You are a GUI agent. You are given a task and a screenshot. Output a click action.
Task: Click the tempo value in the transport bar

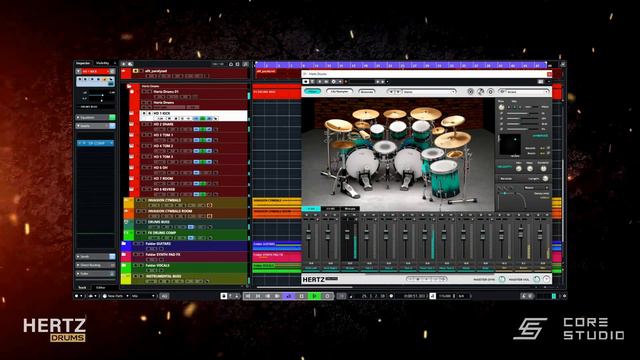click(445, 296)
